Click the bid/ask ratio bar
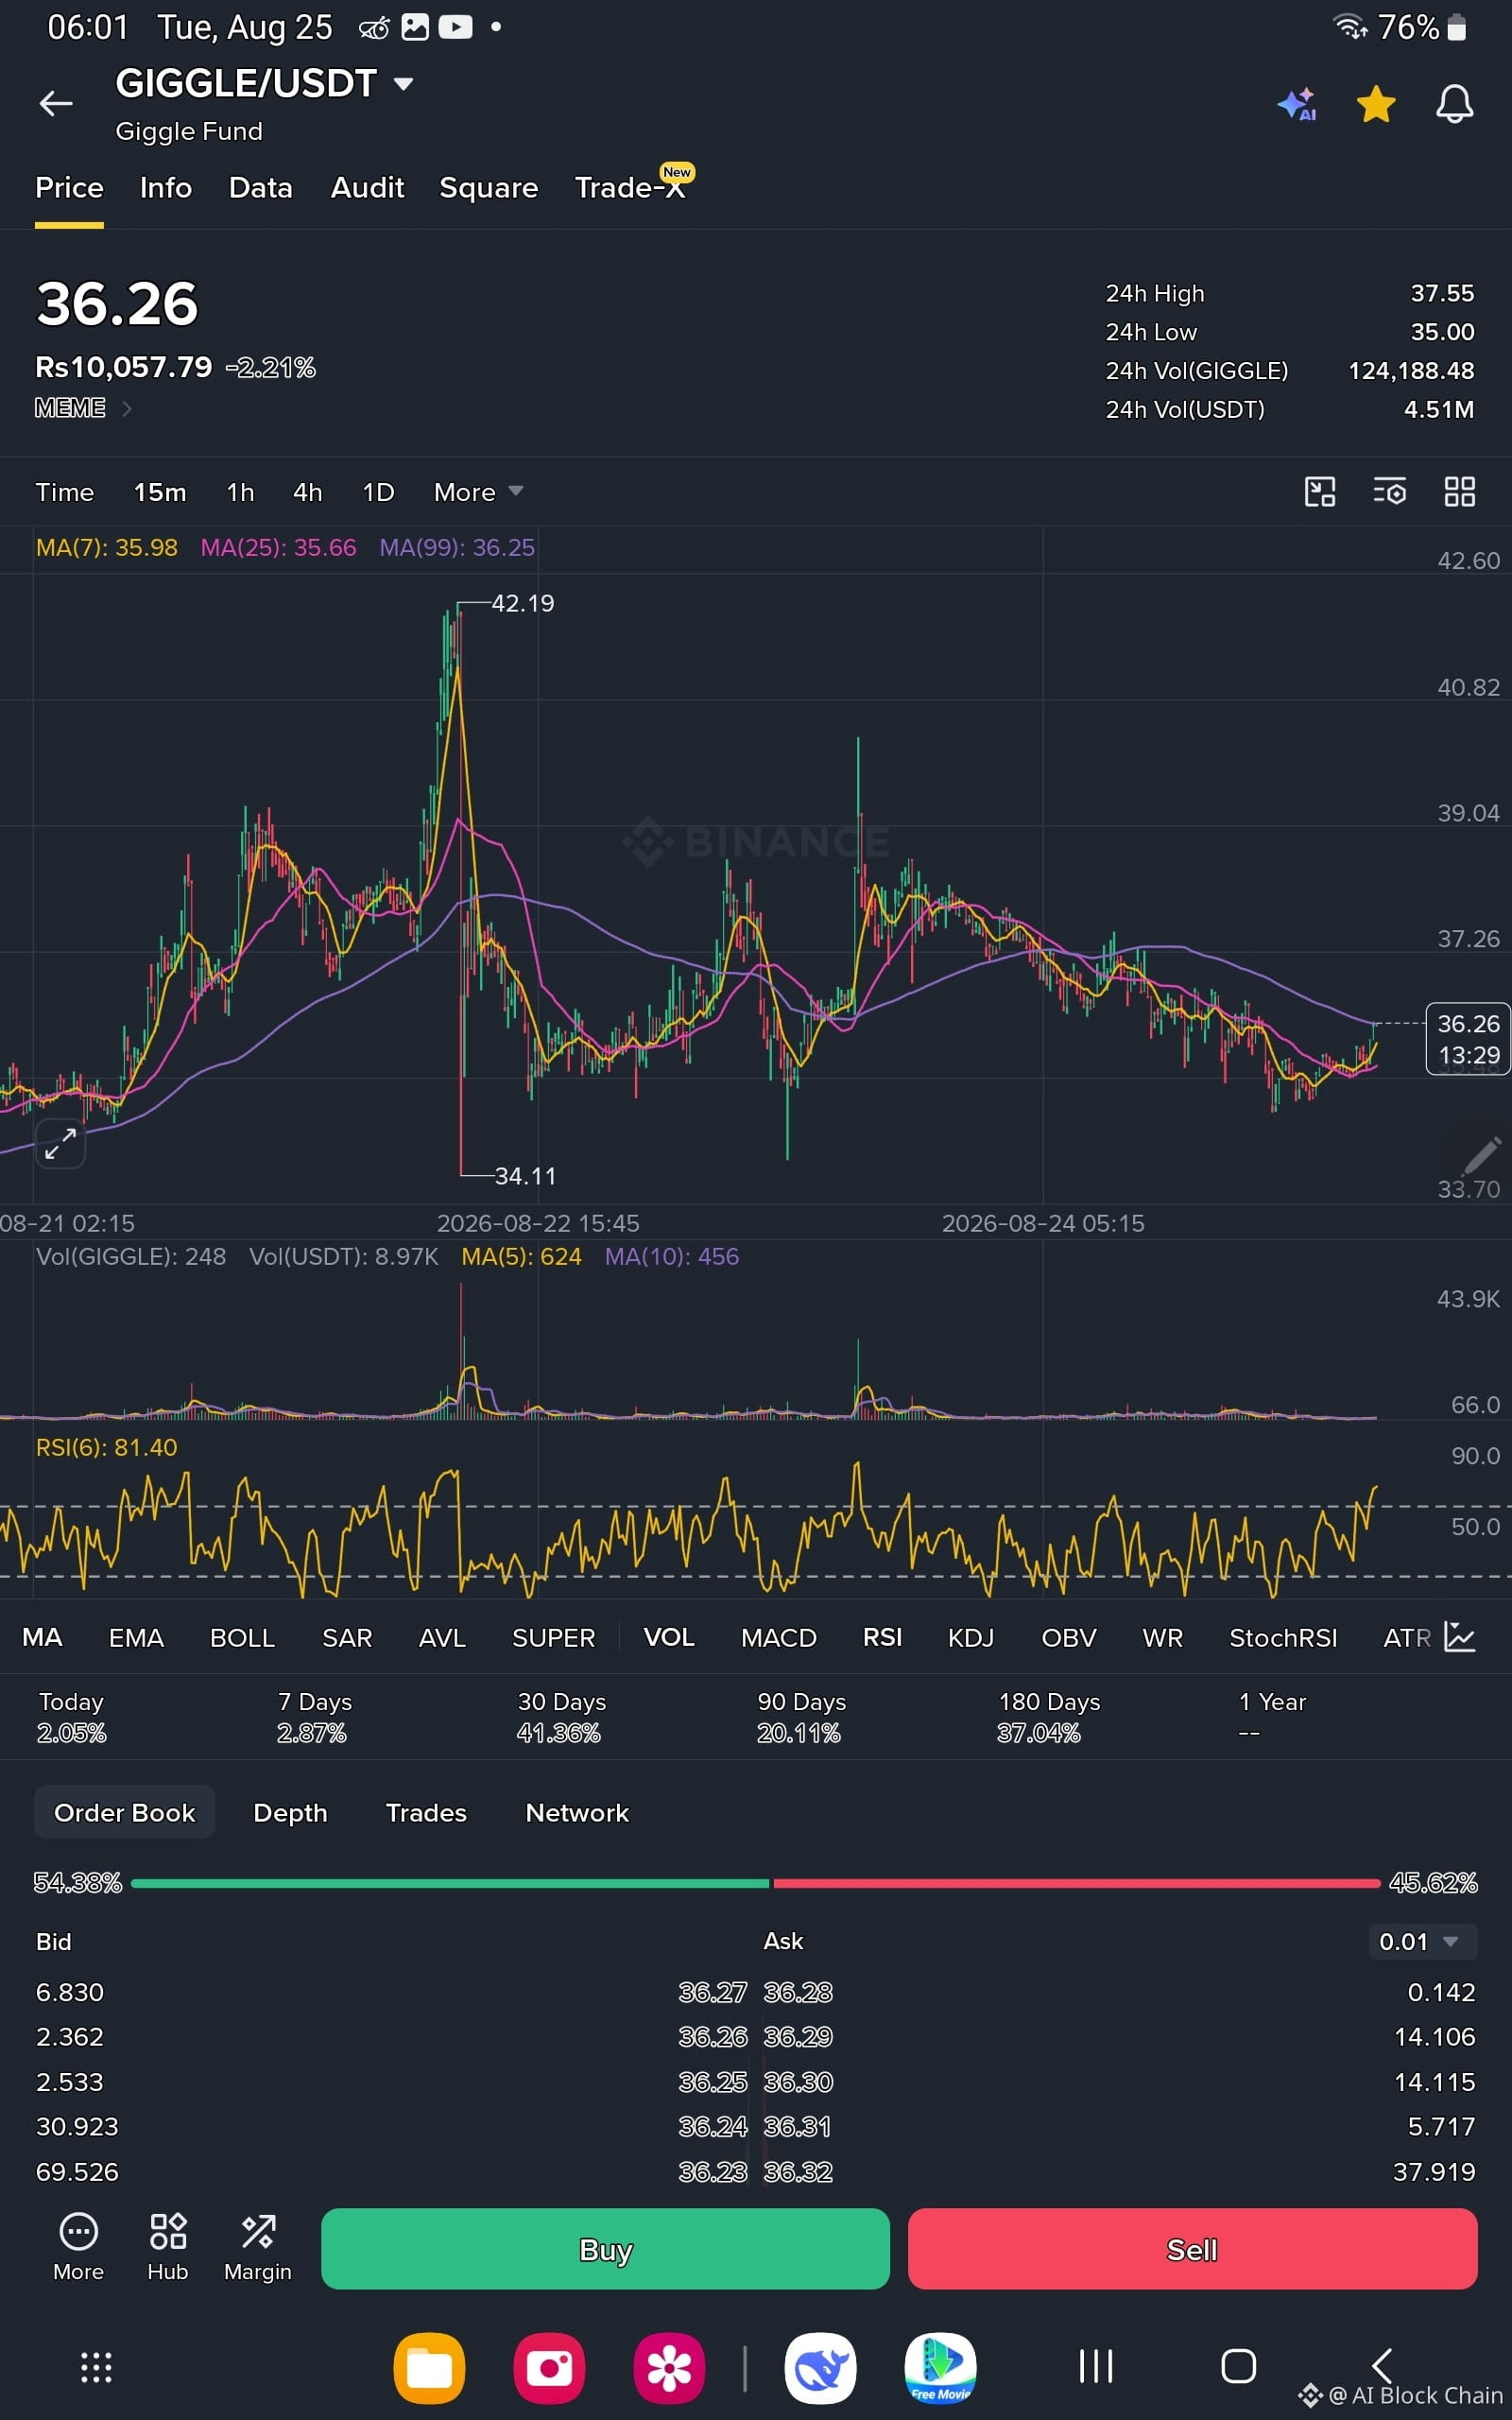The height and width of the screenshot is (2420, 1512). (x=755, y=1883)
